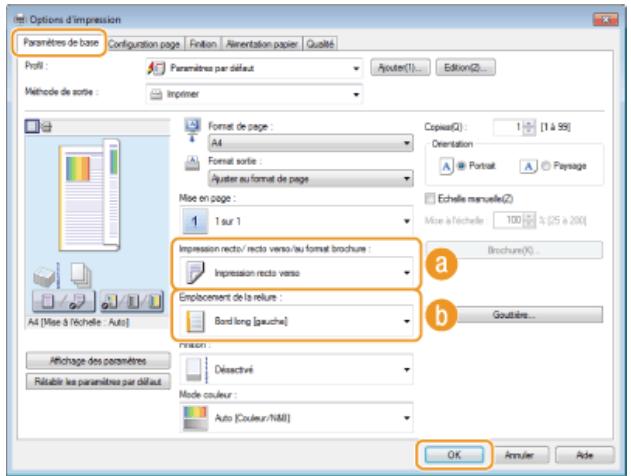Click the document page preview thumbnail
The width and height of the screenshot is (631, 476).
(x=89, y=196)
